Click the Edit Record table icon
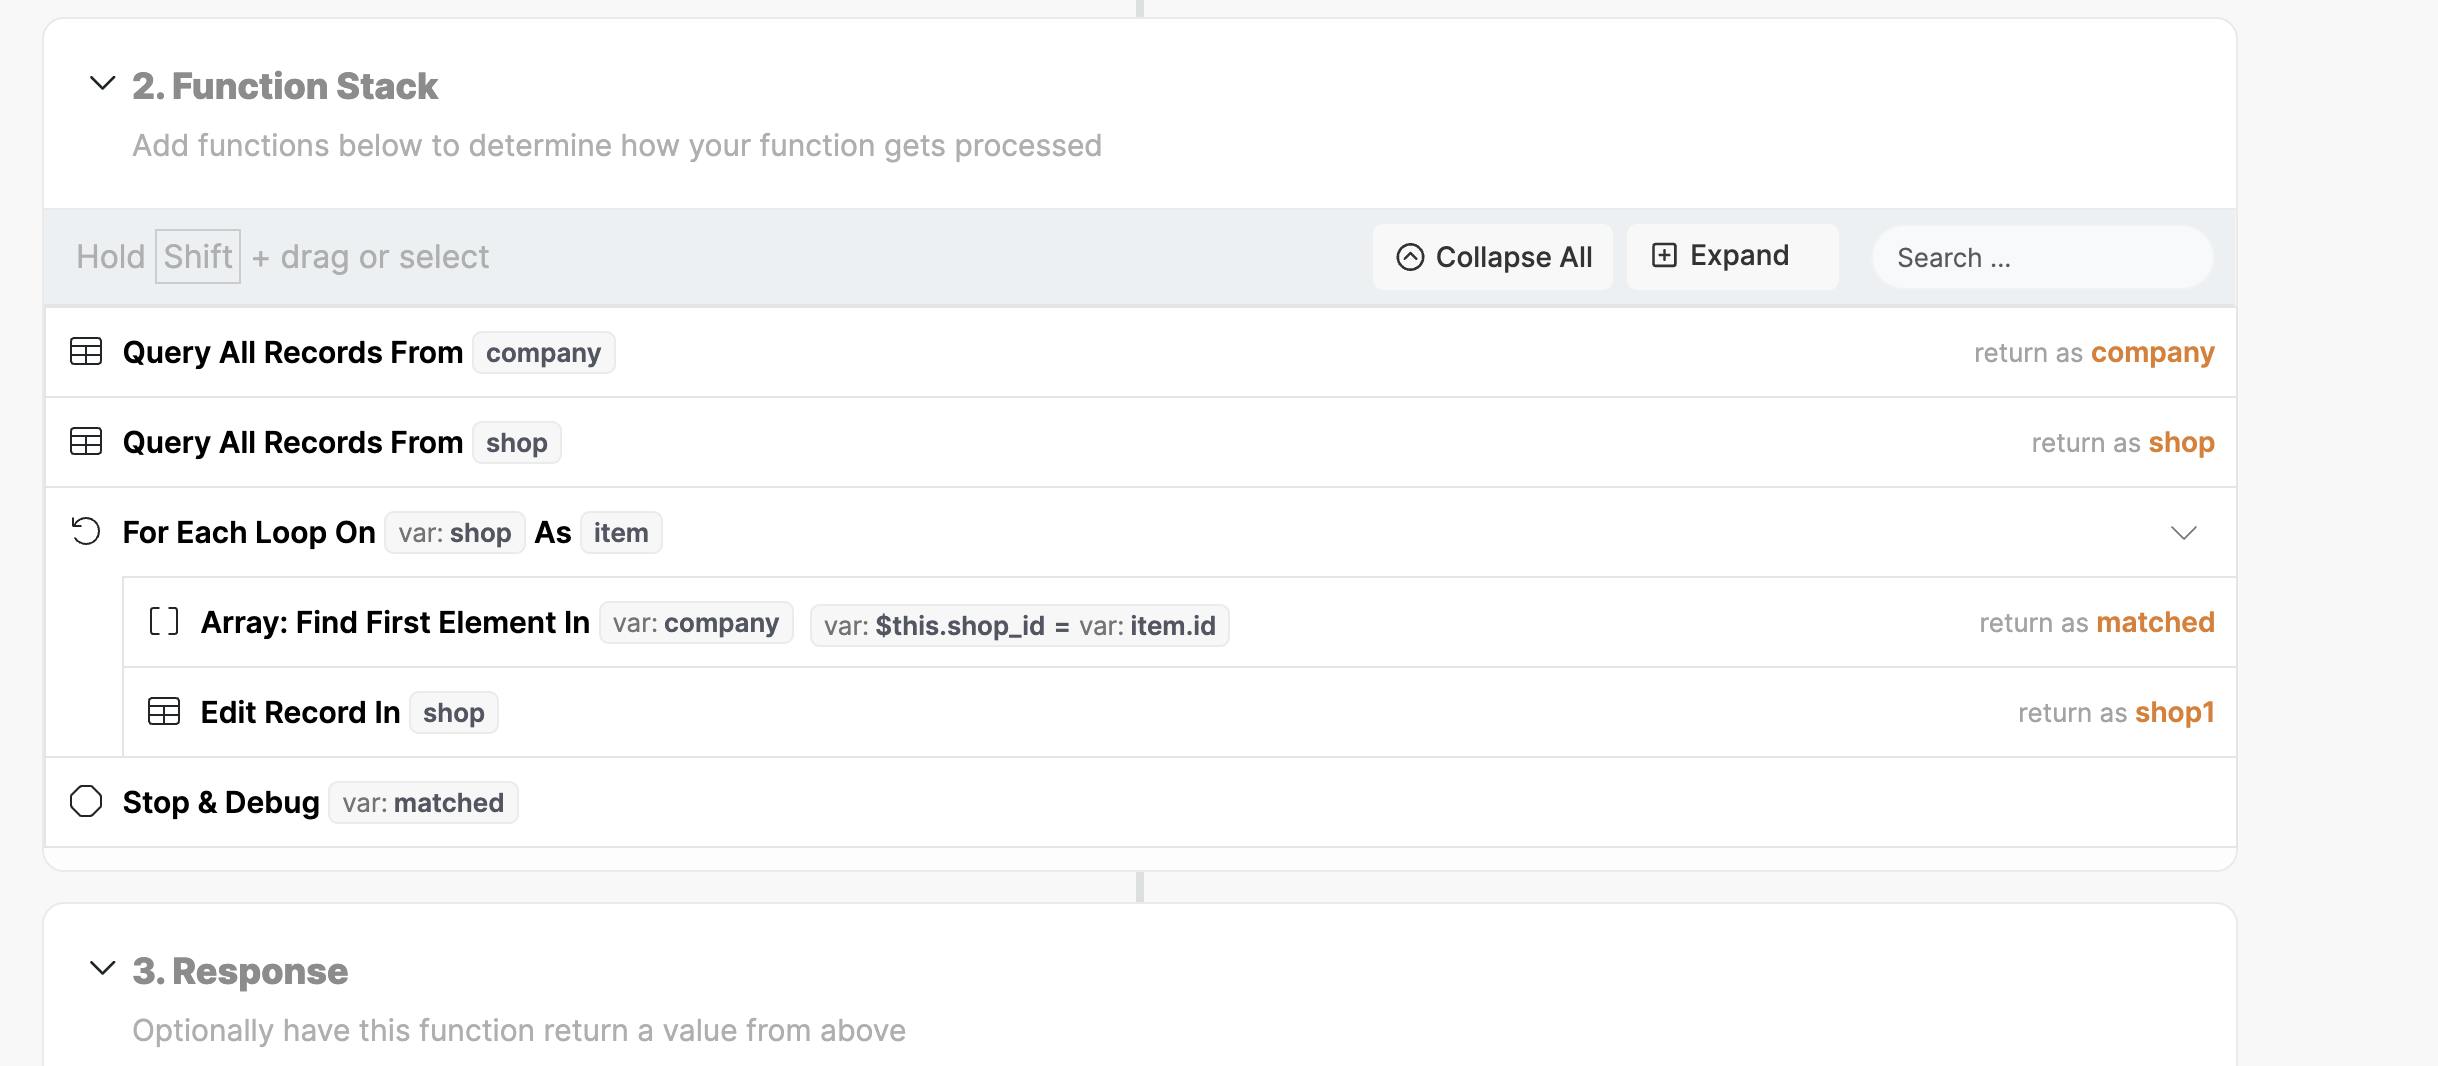 coord(164,712)
